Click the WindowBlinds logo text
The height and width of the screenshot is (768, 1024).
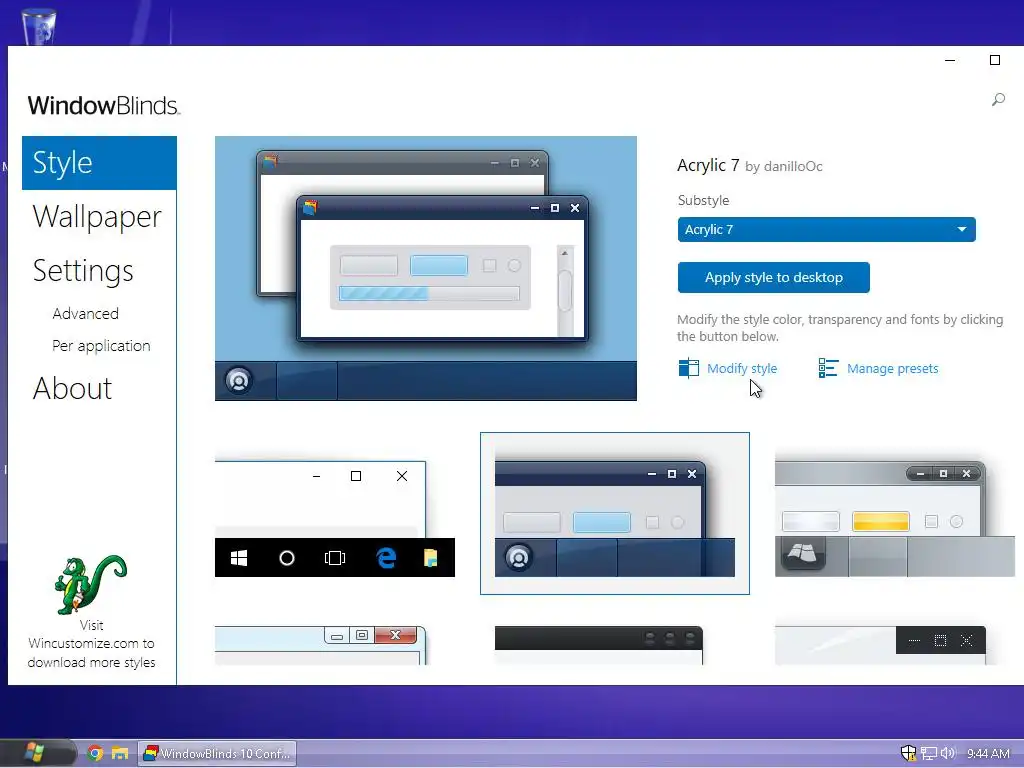pyautogui.click(x=103, y=105)
